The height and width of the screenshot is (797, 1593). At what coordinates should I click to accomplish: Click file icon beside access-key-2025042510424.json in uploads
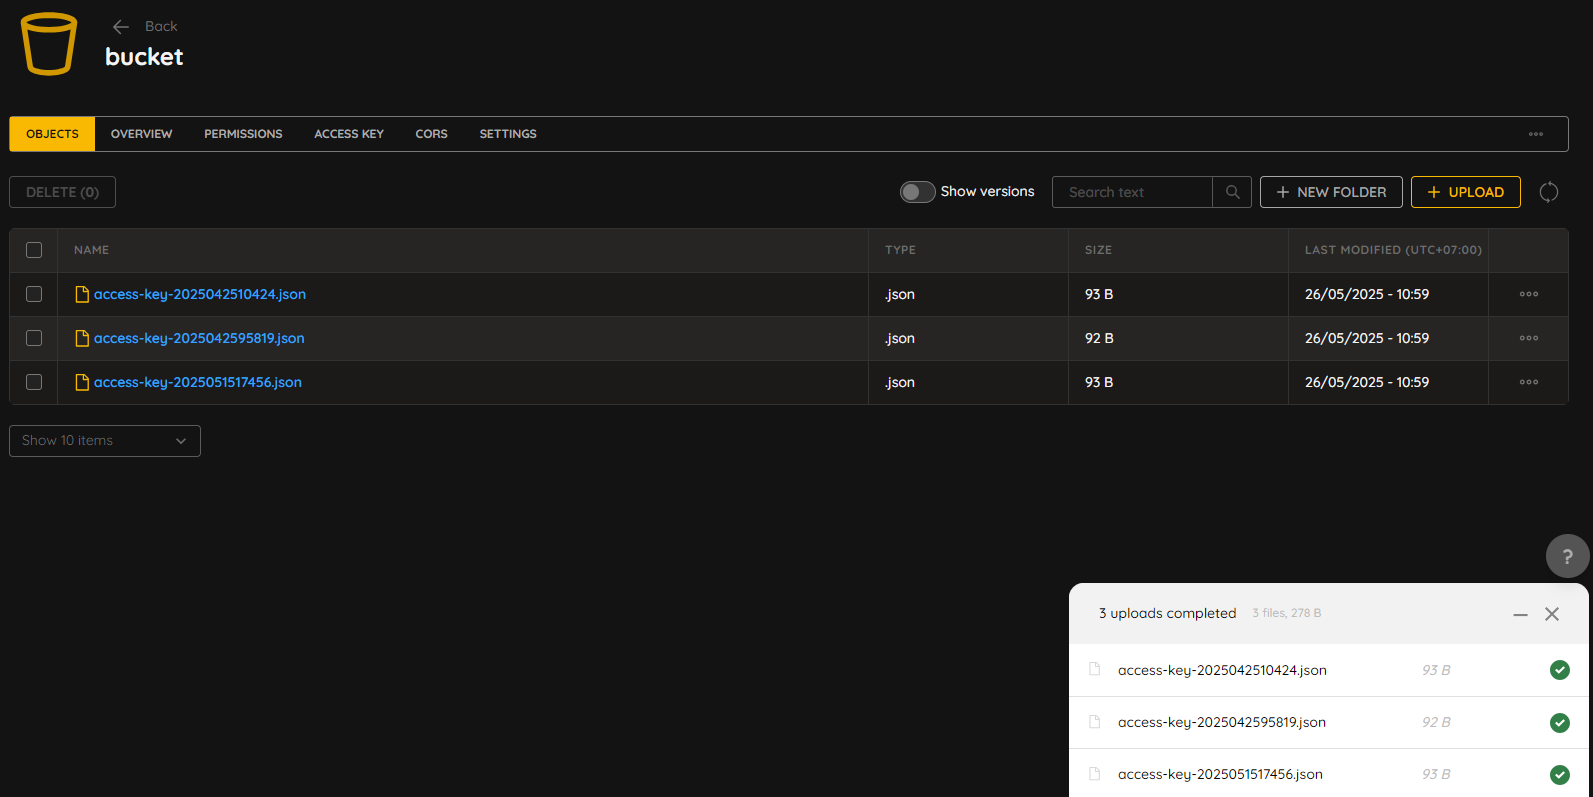point(1094,669)
